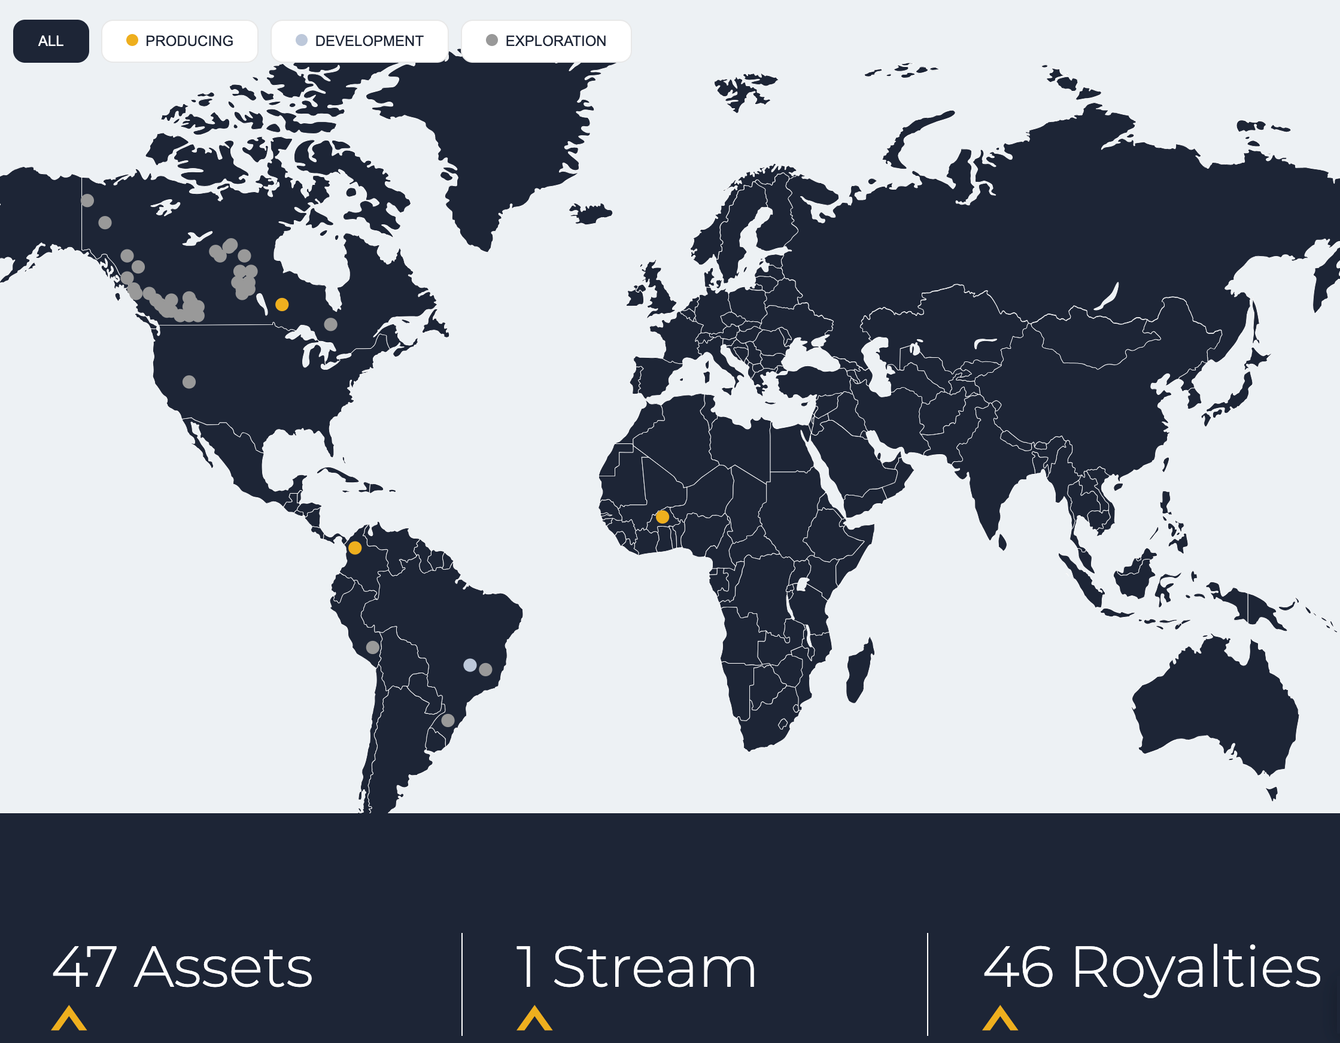The image size is (1340, 1043).
Task: Toggle the DEVELOPMENT filter
Action: click(360, 41)
